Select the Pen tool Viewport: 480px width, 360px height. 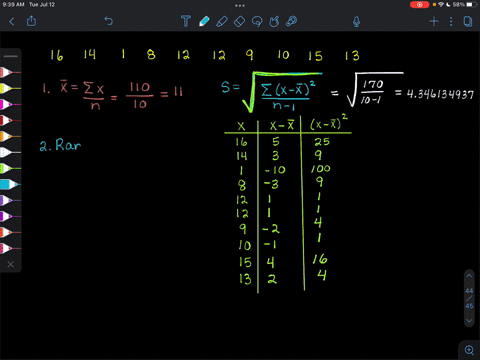point(204,21)
